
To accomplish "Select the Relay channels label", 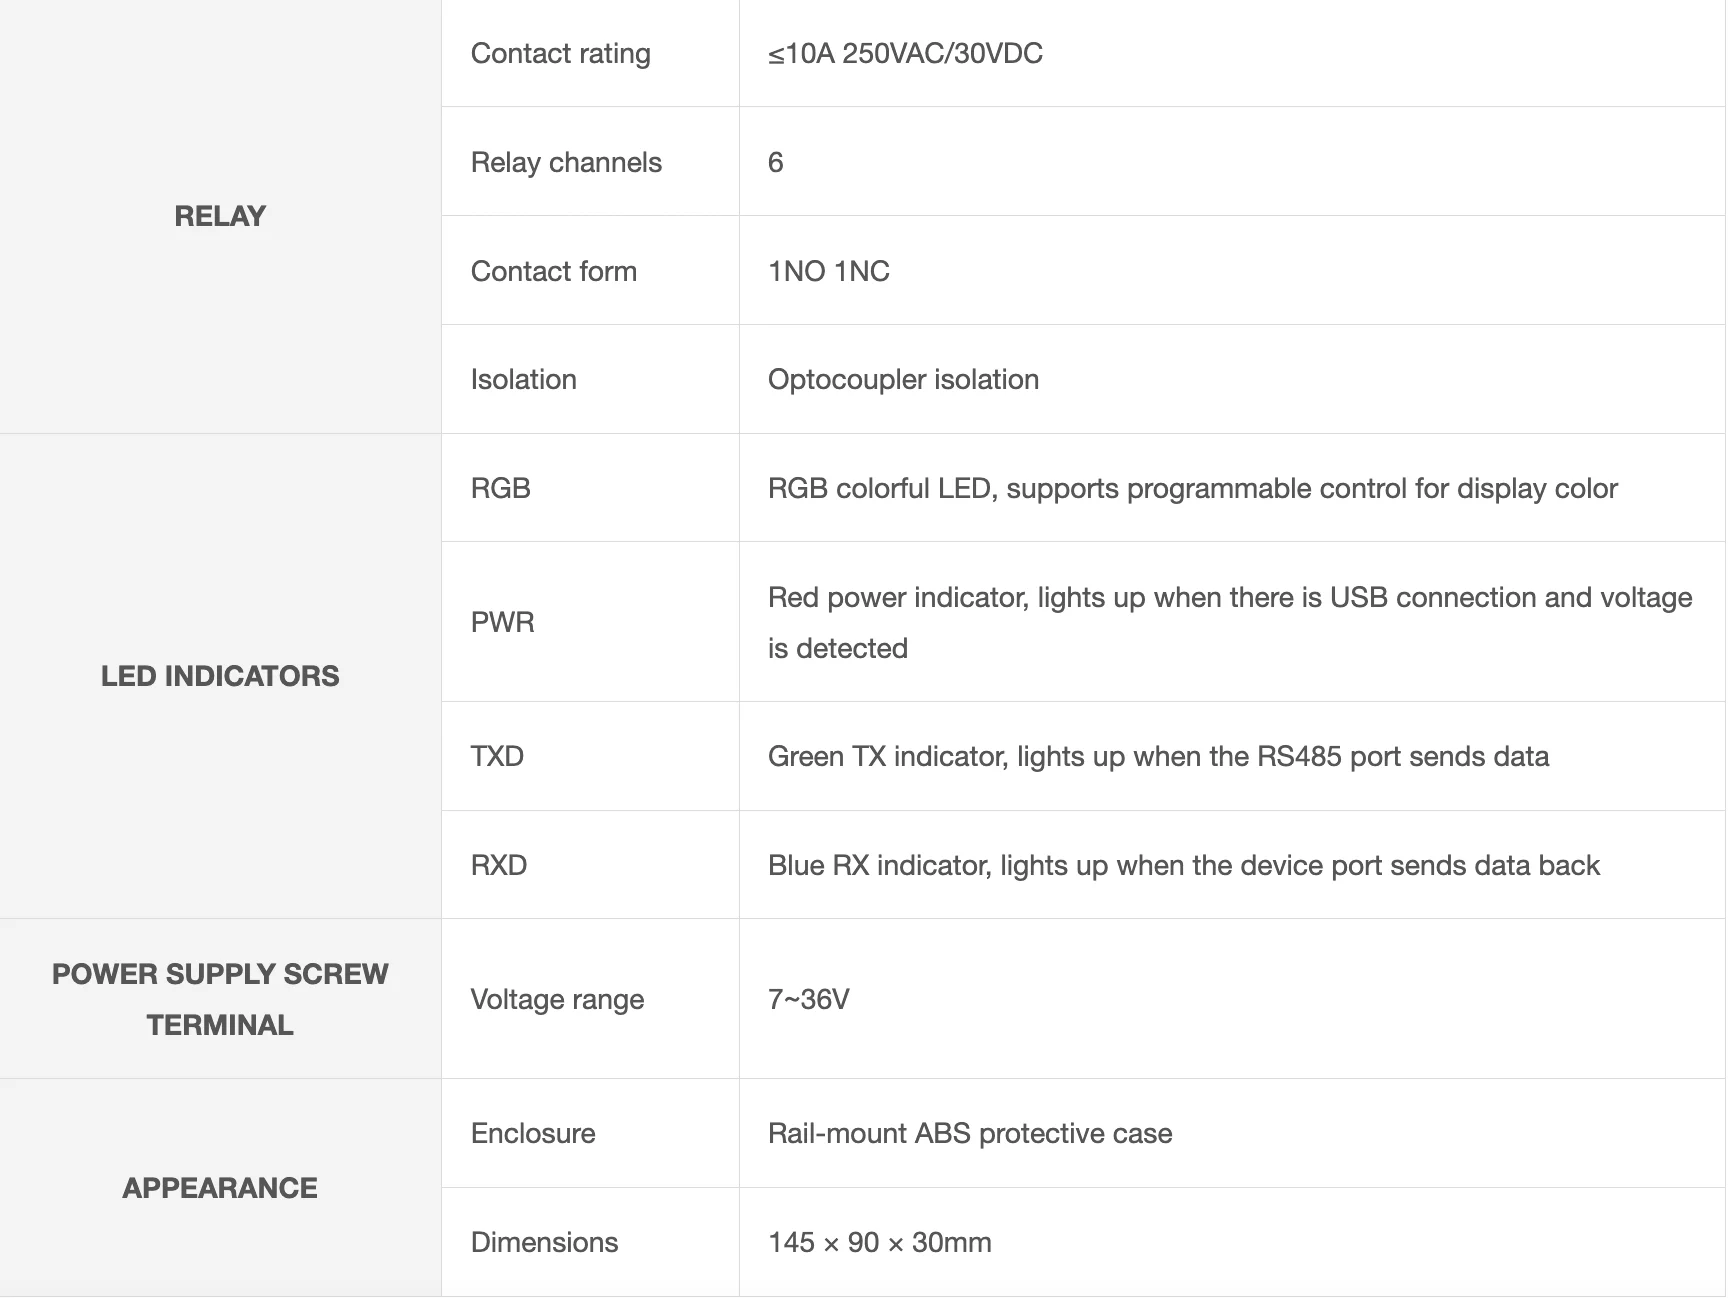I will 566,162.
